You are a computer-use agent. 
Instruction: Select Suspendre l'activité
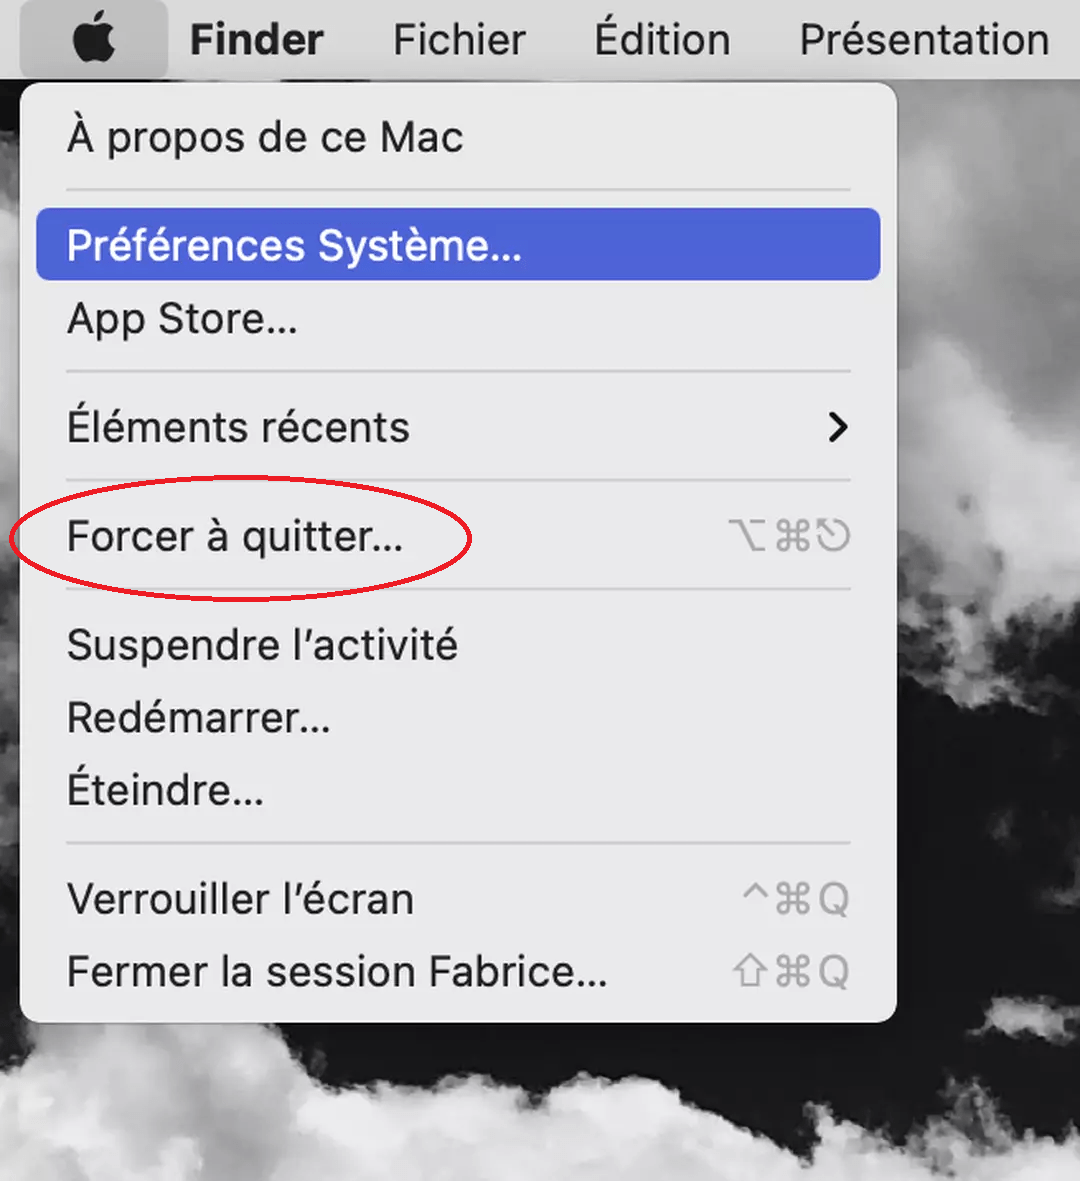coord(458,645)
